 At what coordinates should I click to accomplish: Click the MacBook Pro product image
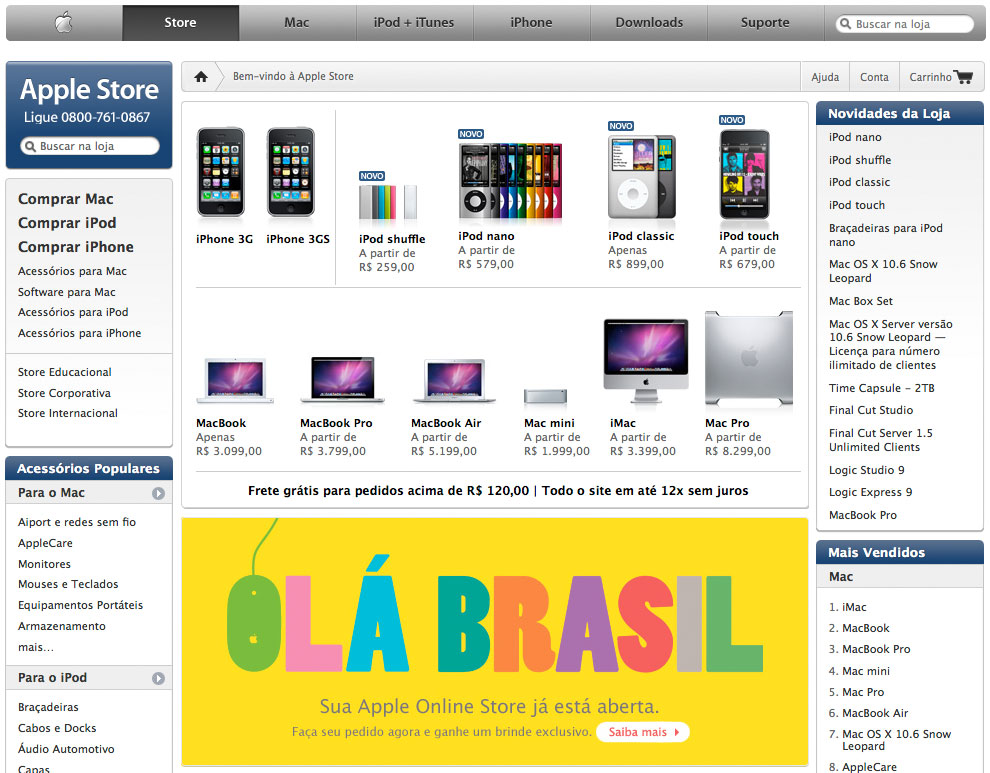(x=342, y=380)
